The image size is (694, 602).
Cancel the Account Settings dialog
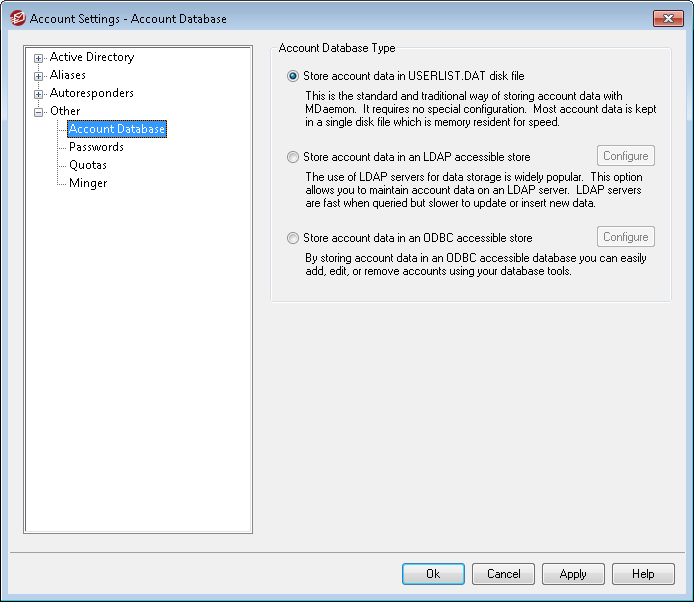point(503,574)
